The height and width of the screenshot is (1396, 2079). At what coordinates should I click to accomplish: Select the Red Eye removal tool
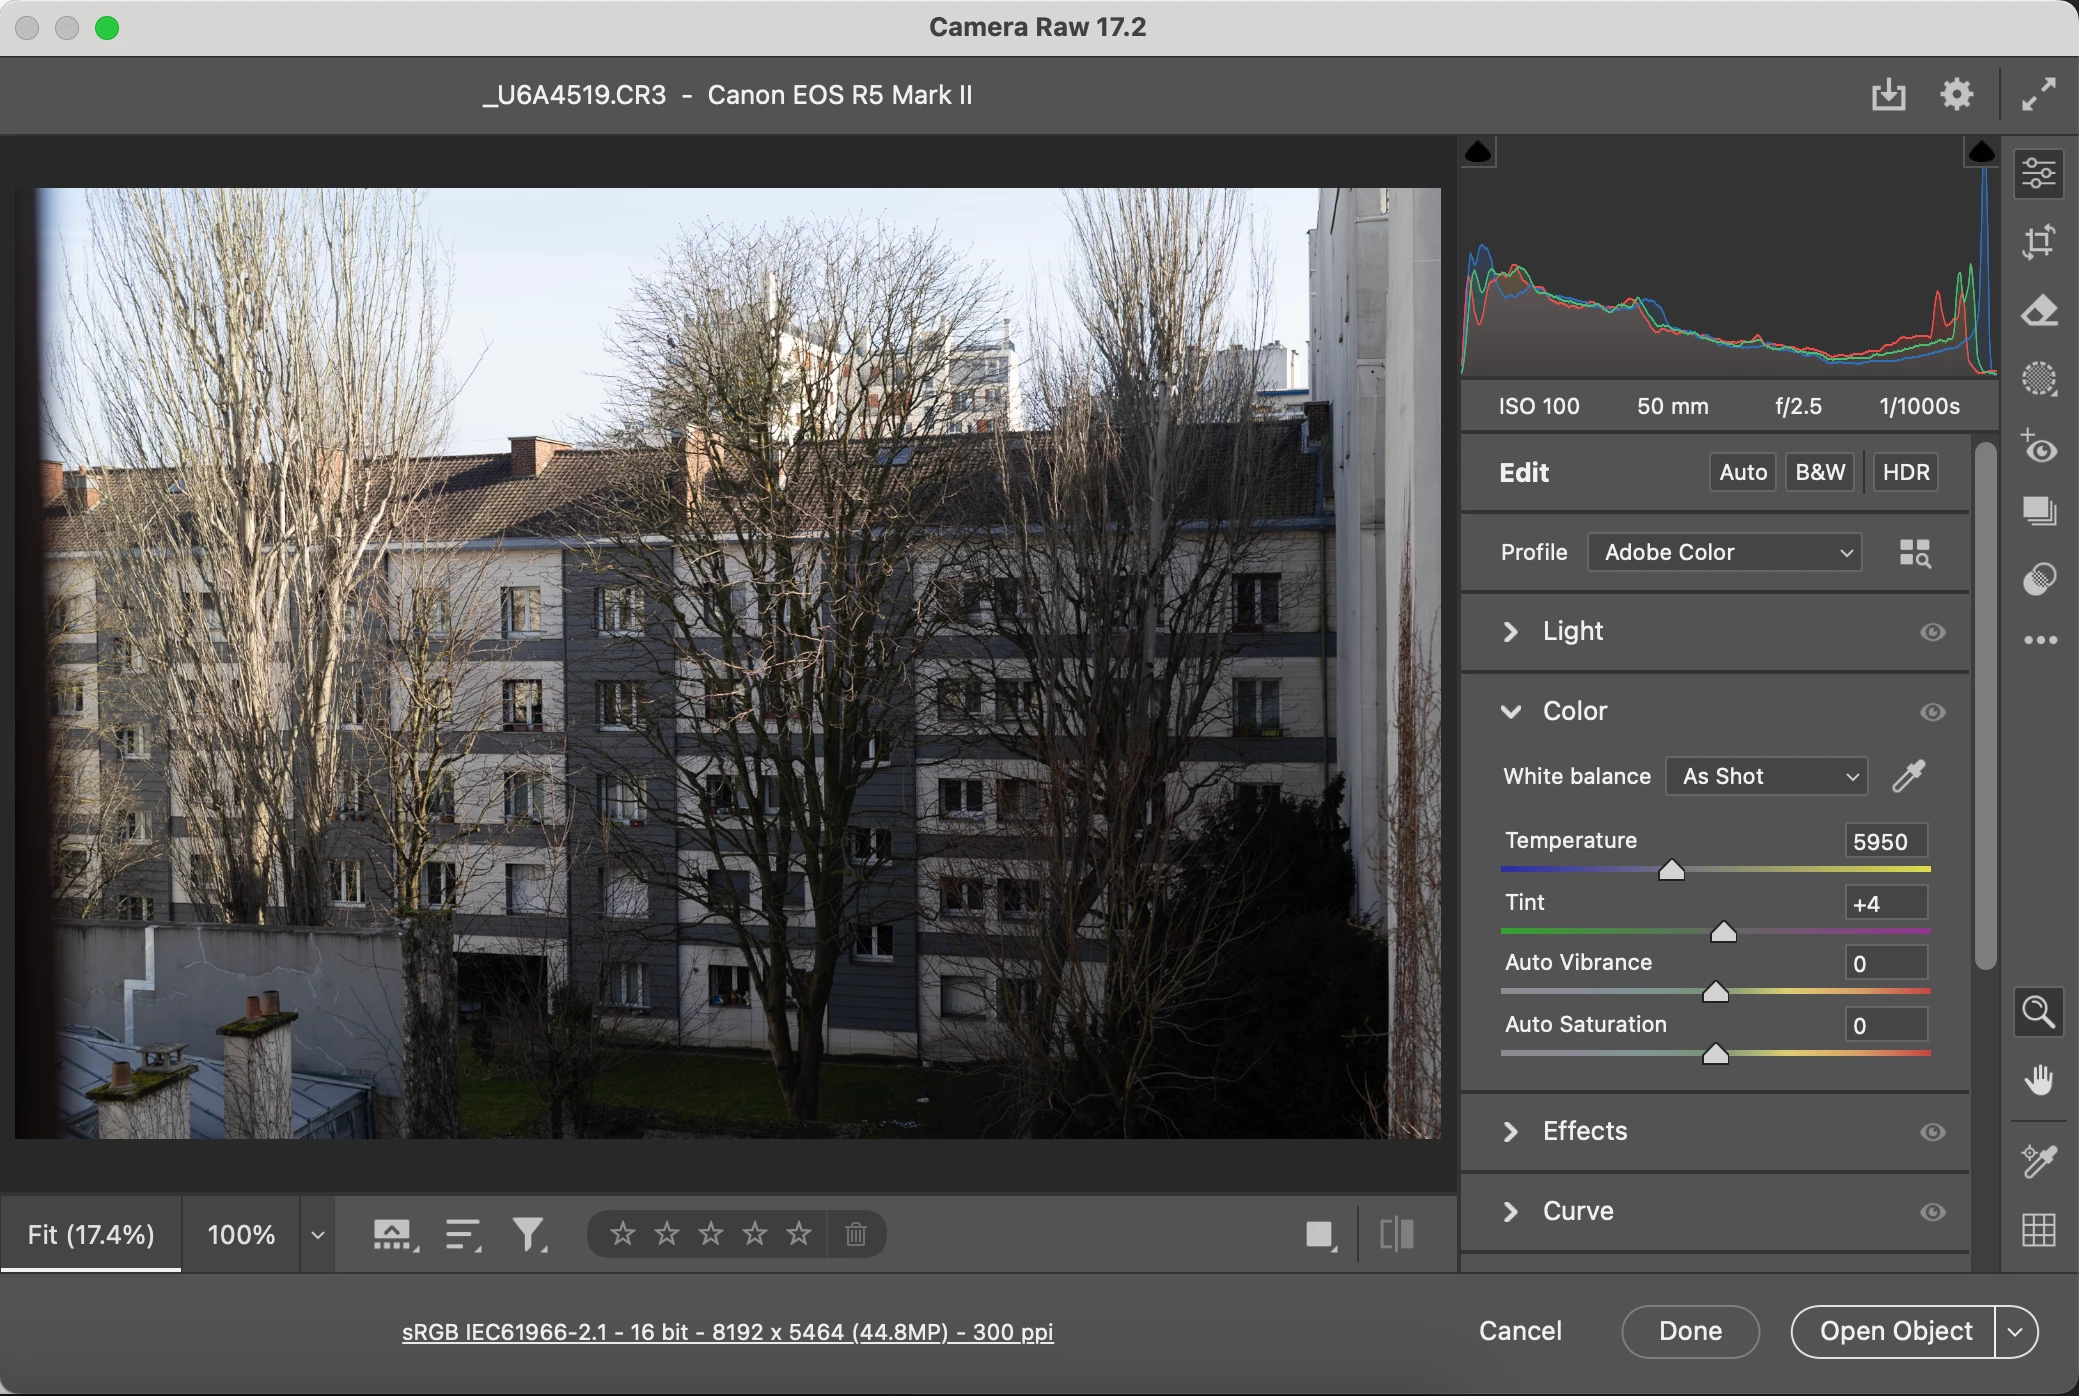tap(2038, 447)
